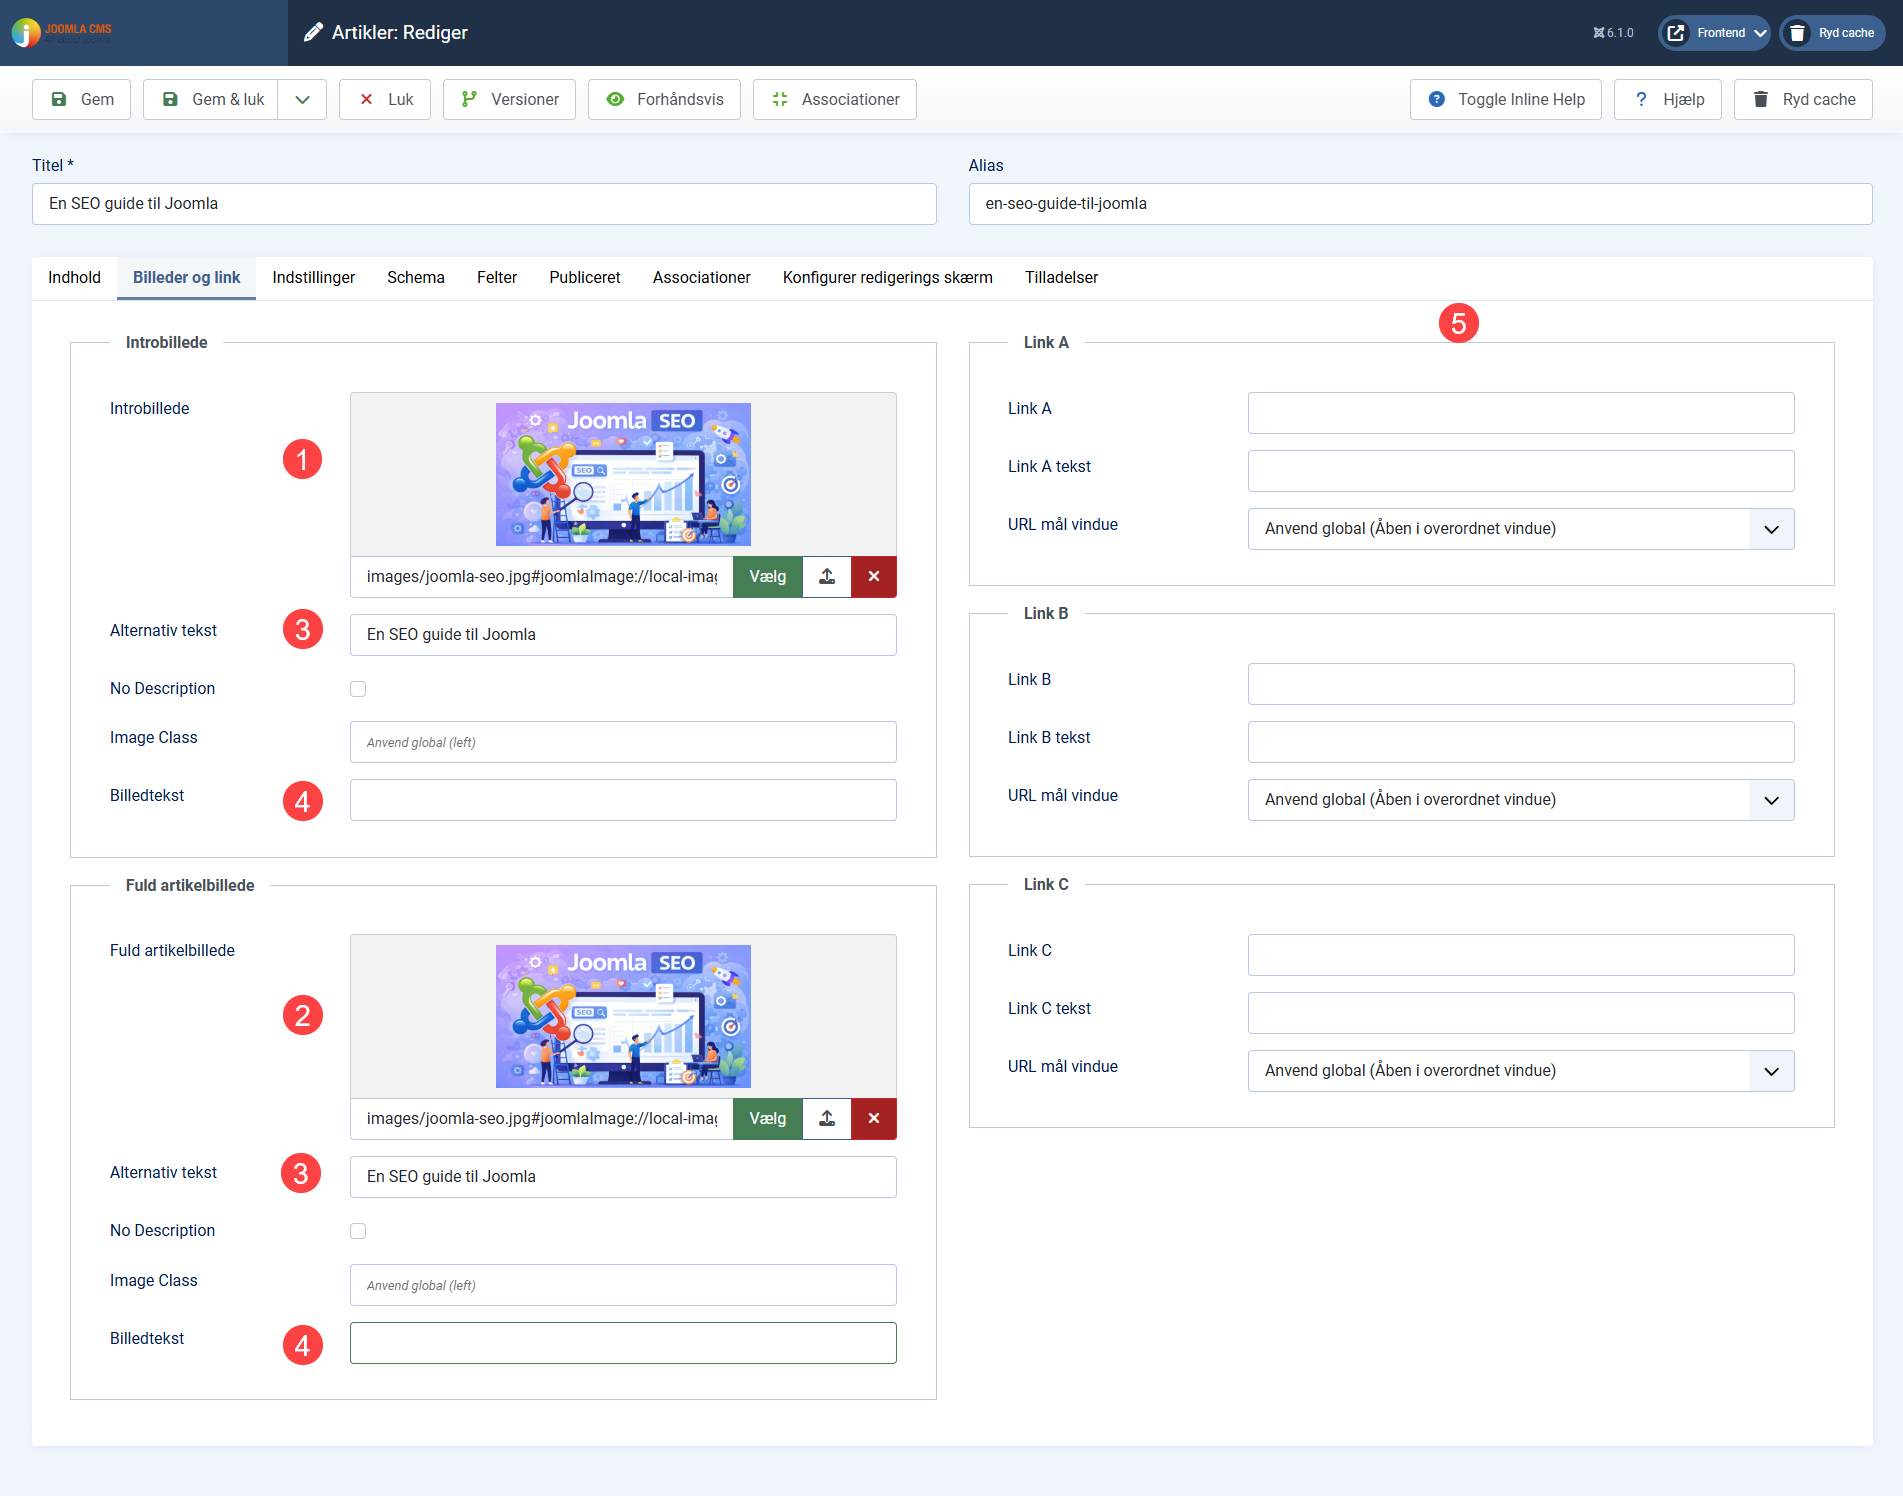
Task: Open the Felter tab
Action: [496, 278]
